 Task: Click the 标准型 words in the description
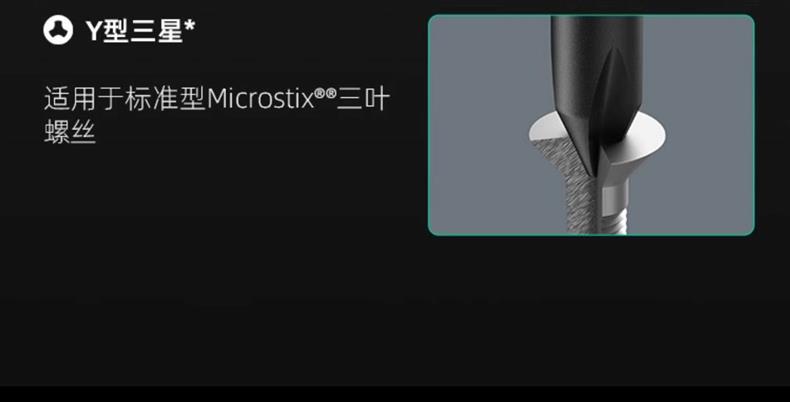(x=166, y=98)
